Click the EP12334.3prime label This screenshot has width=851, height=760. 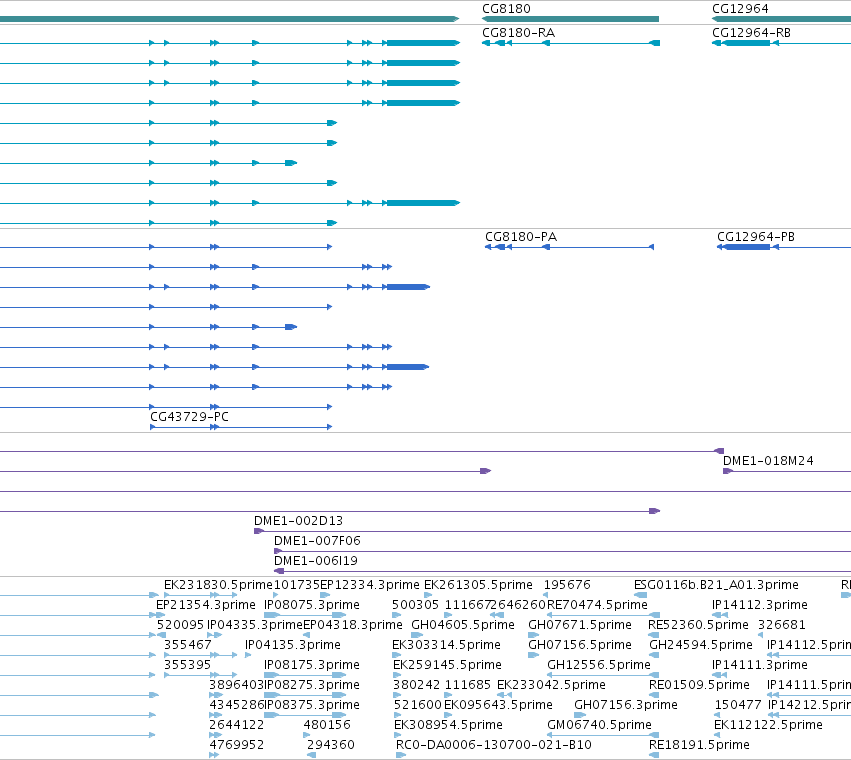(370, 585)
